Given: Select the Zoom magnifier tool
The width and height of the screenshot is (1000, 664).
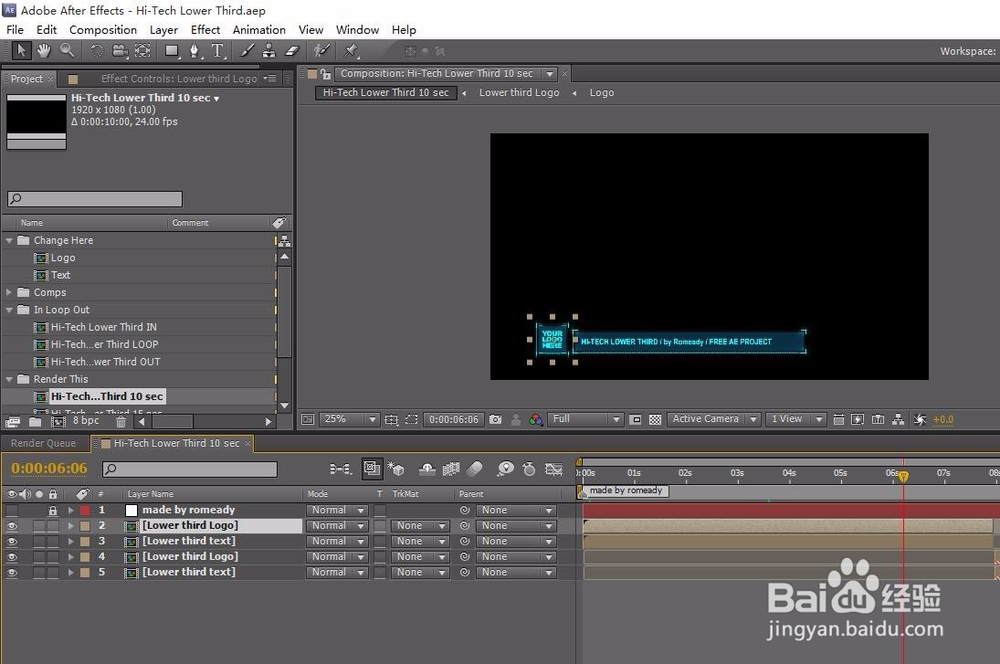Looking at the screenshot, I should point(67,50).
